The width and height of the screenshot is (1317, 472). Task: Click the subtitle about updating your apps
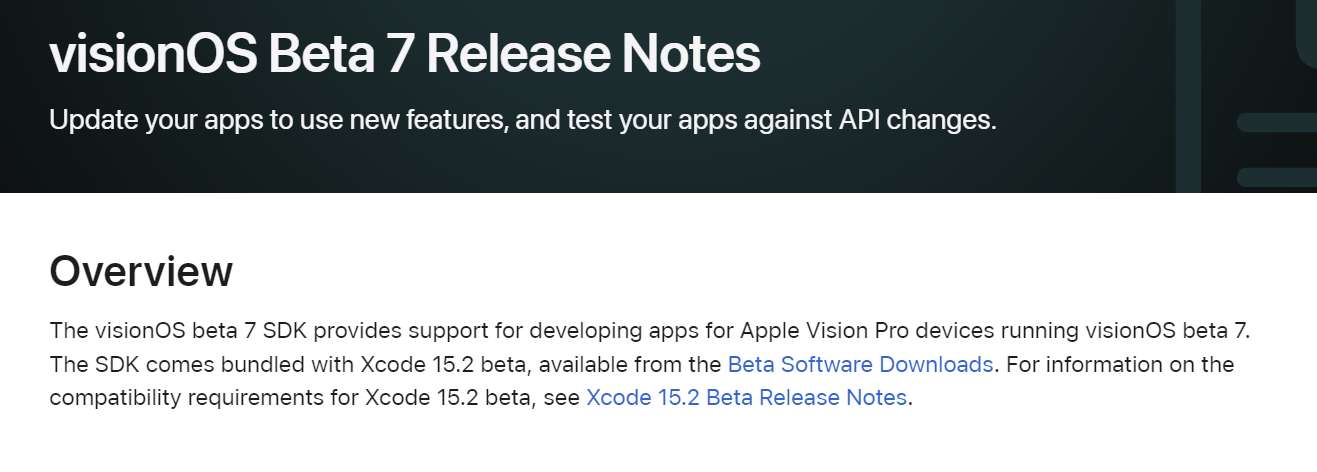pos(523,121)
